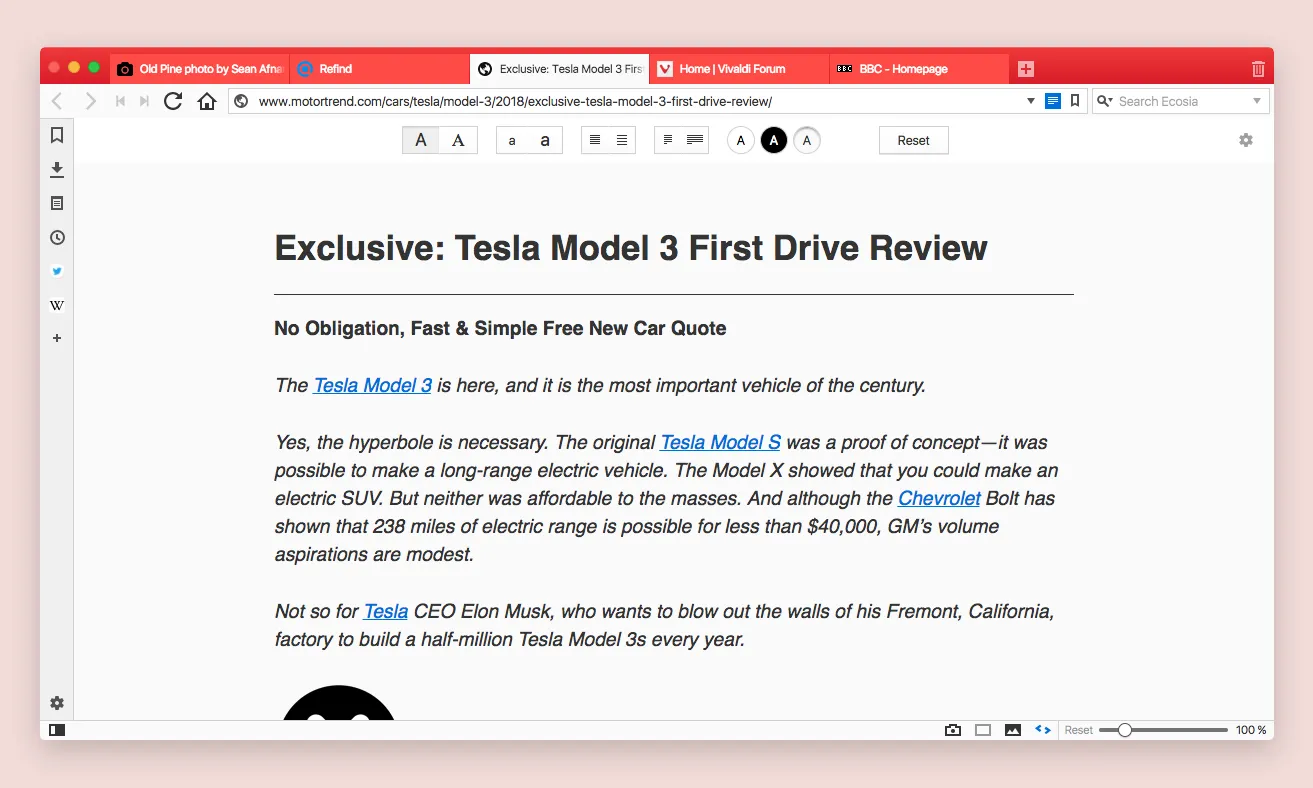The image size is (1313, 788).
Task: Click the rewind history button
Action: 120,101
